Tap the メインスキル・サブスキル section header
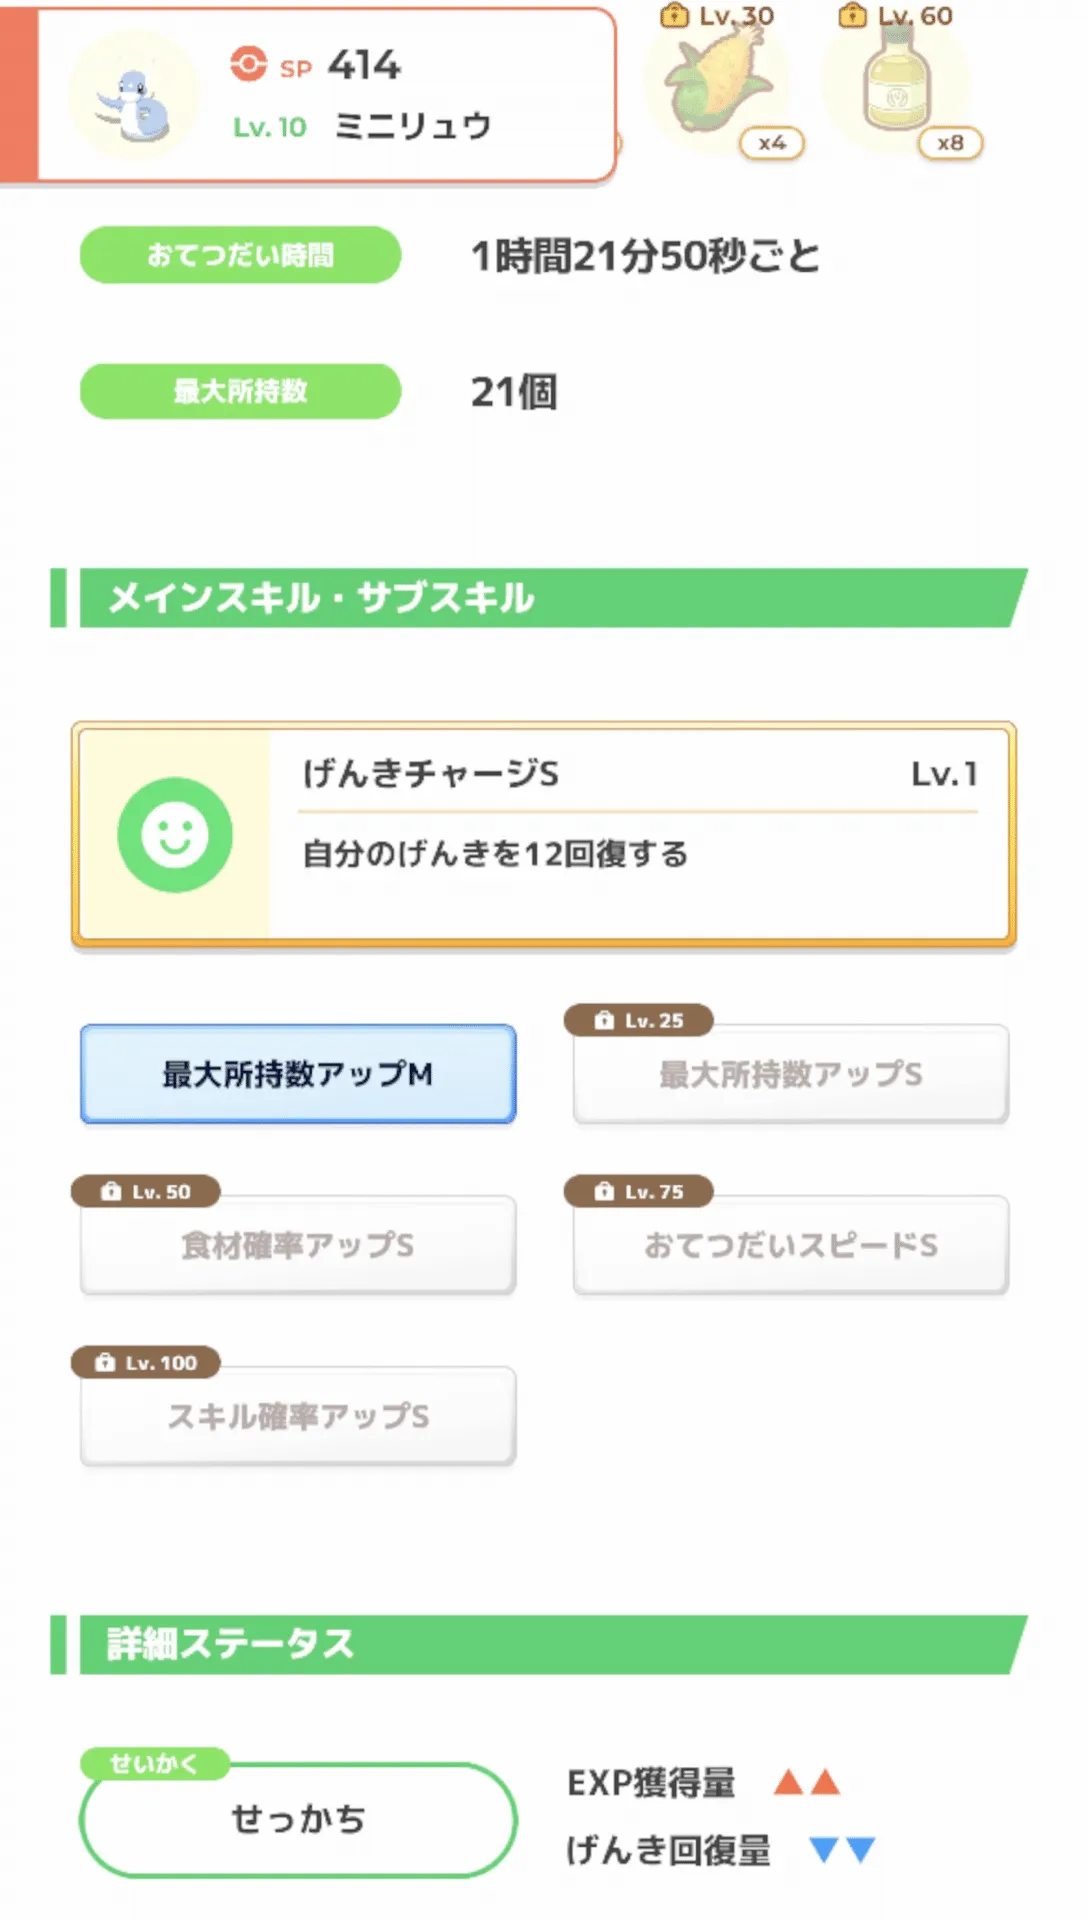Screen dimensions: 1088x1920 coord(540,598)
